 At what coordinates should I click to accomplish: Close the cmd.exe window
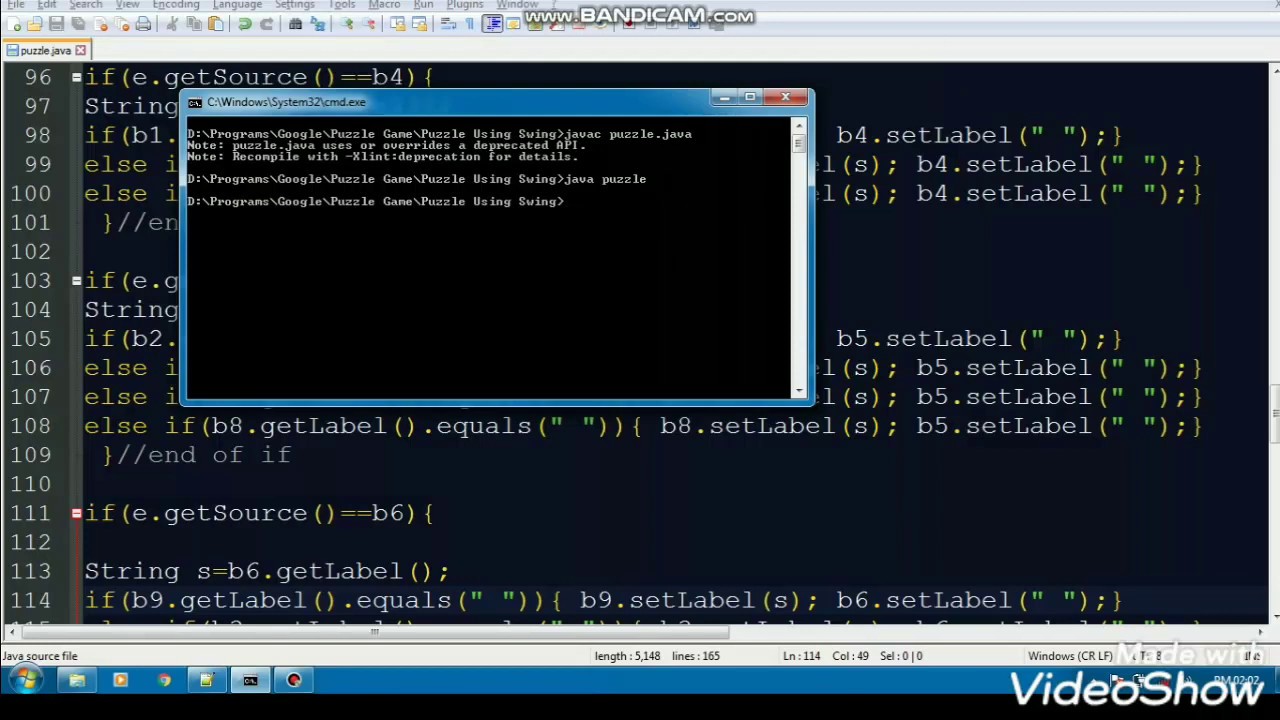[x=786, y=98]
